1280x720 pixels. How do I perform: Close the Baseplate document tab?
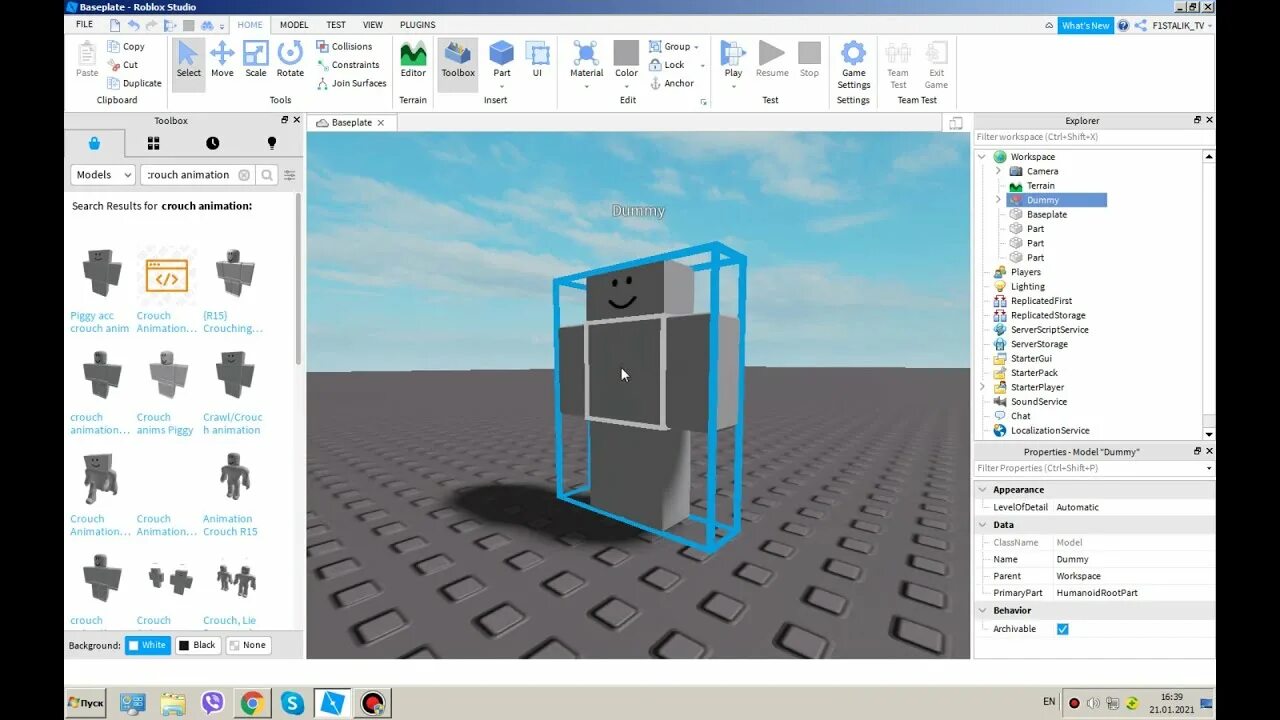[x=380, y=123]
